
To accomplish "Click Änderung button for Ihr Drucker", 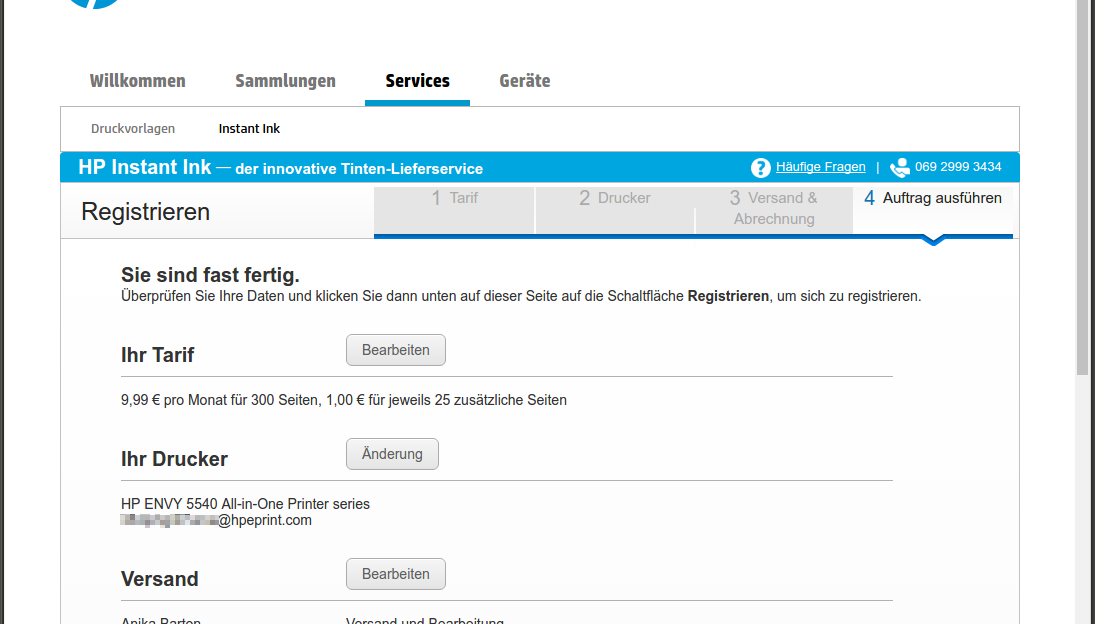I will click(392, 454).
